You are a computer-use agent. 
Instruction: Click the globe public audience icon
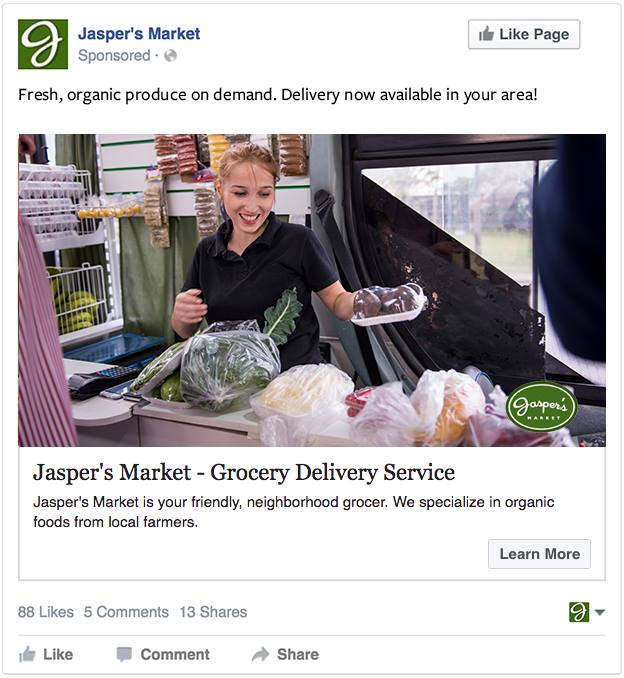pos(170,56)
